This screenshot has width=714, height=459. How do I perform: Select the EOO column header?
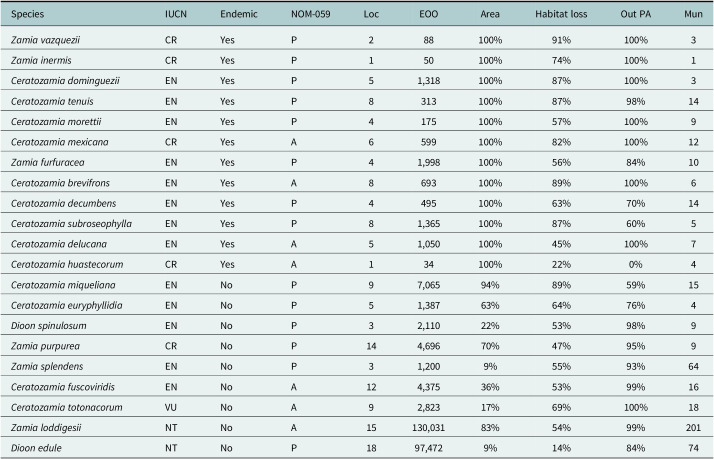(x=428, y=14)
